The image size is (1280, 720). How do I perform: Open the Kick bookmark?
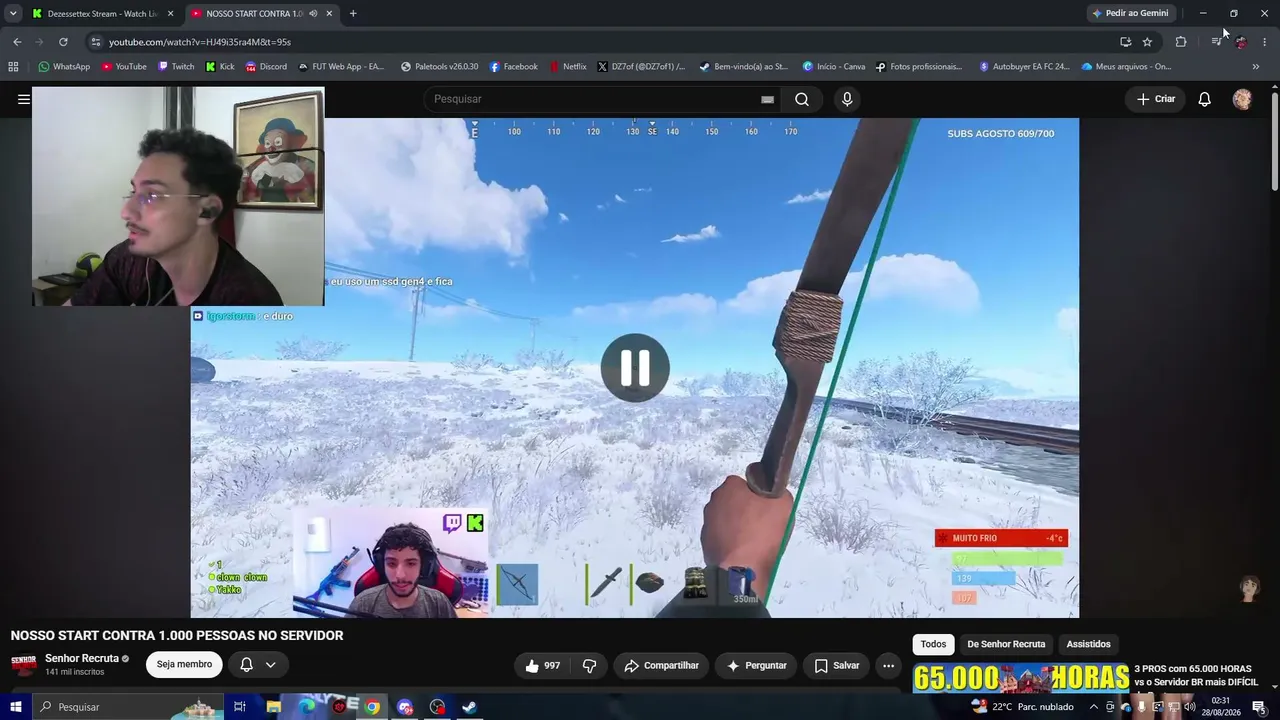pyautogui.click(x=219, y=67)
